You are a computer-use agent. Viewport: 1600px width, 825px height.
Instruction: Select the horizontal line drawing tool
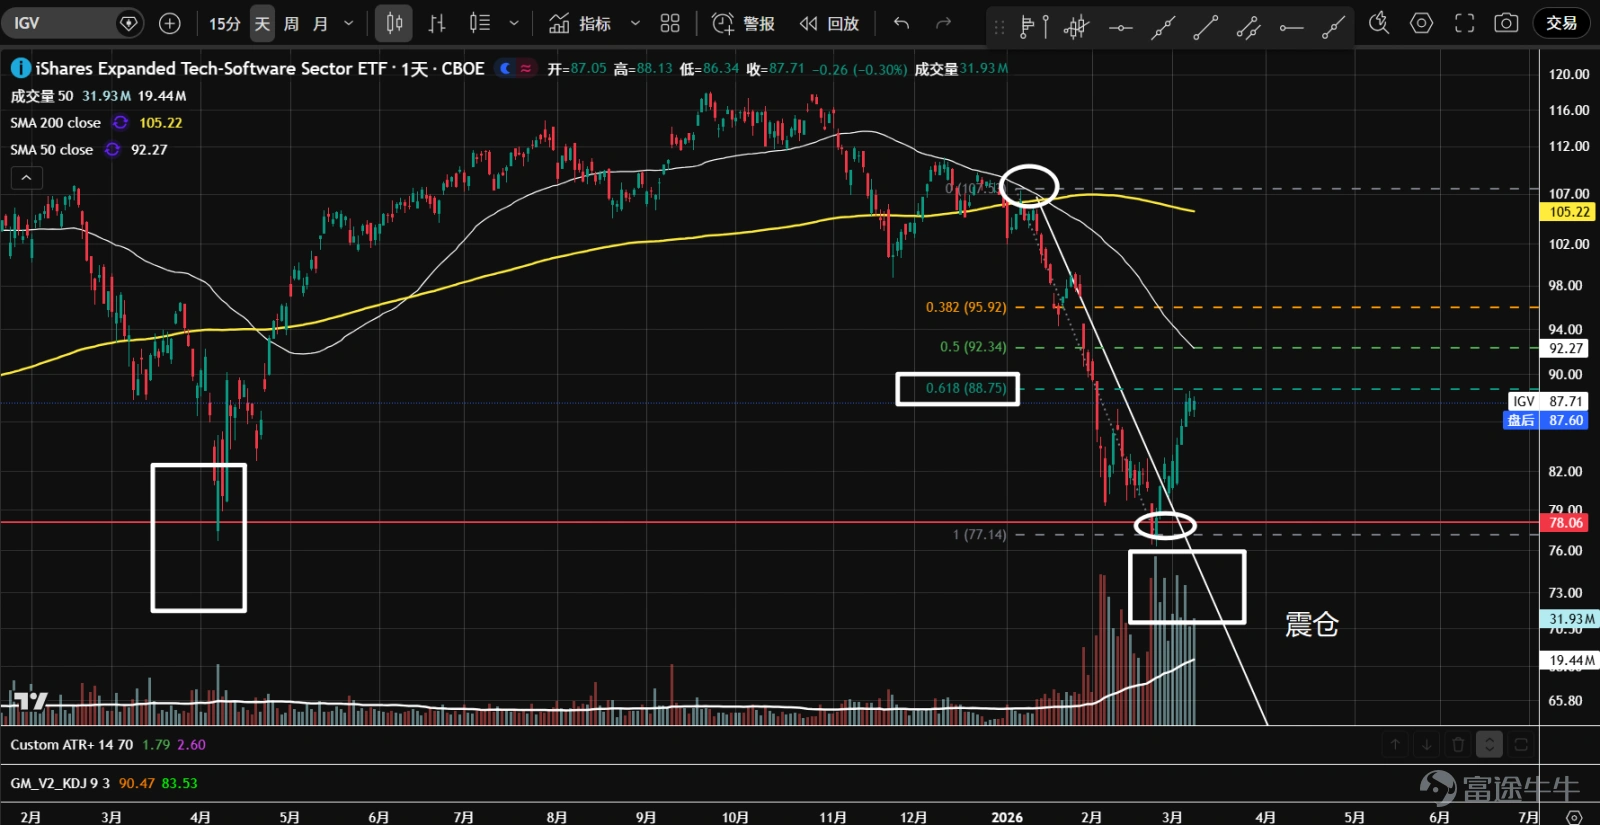[1120, 28]
